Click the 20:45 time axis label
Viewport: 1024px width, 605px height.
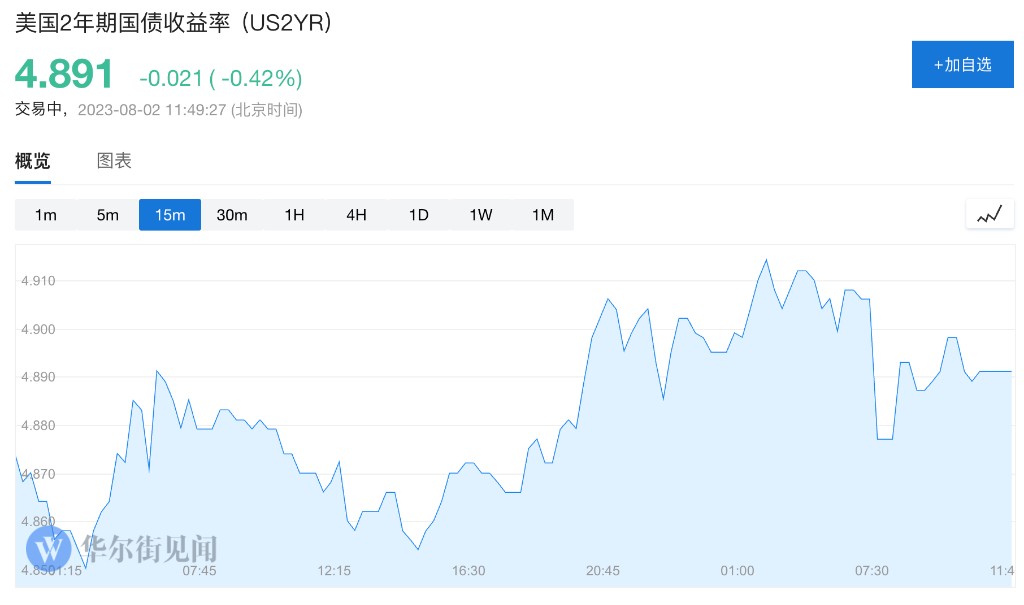[x=603, y=571]
